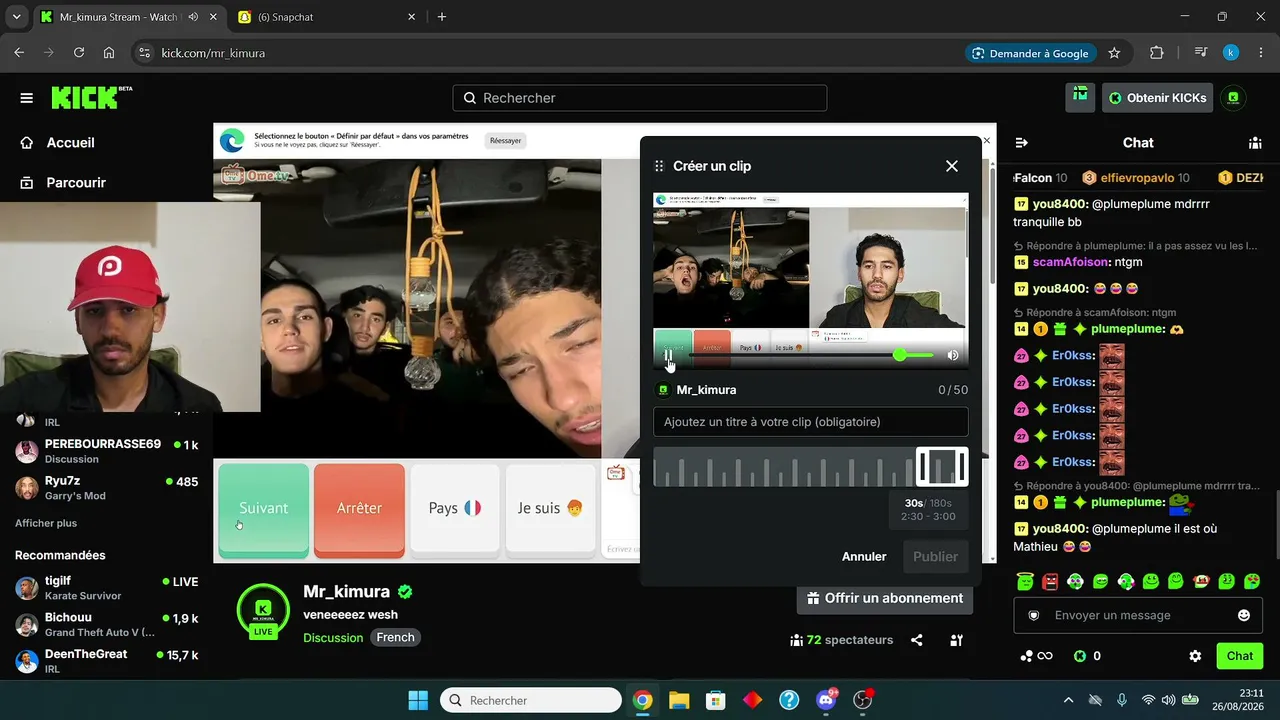Open Windows Start menu

(418, 700)
